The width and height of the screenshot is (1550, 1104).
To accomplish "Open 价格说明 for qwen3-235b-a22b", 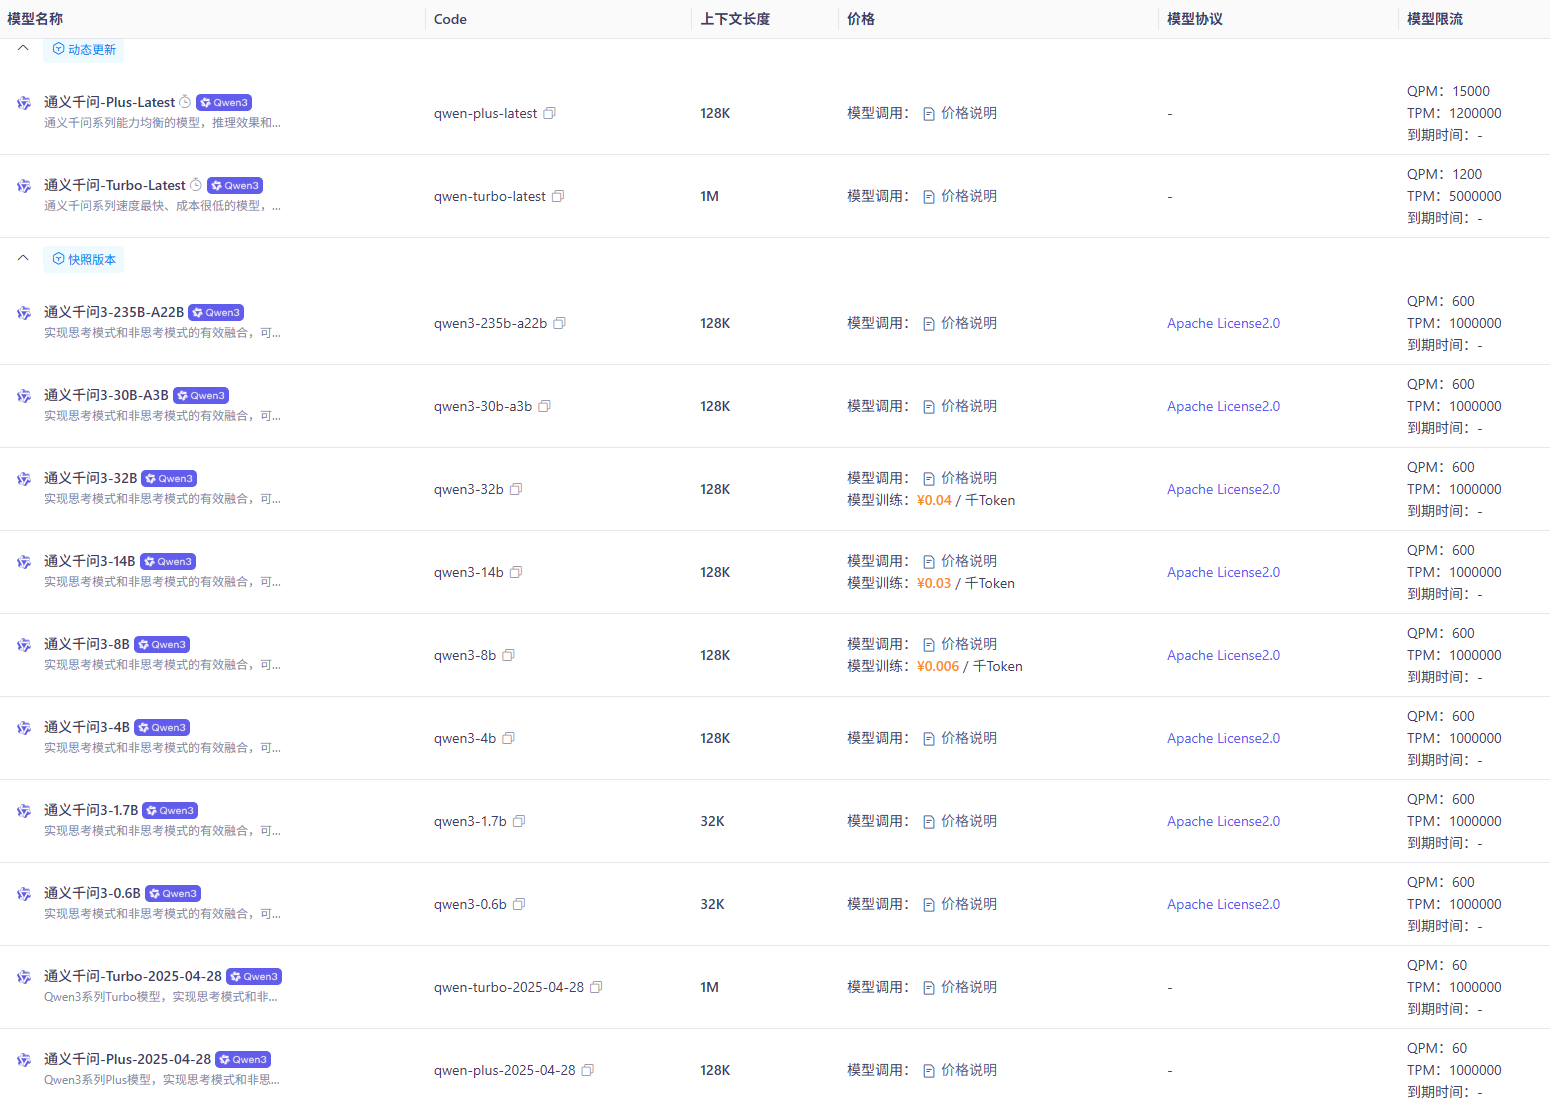I will pos(960,323).
